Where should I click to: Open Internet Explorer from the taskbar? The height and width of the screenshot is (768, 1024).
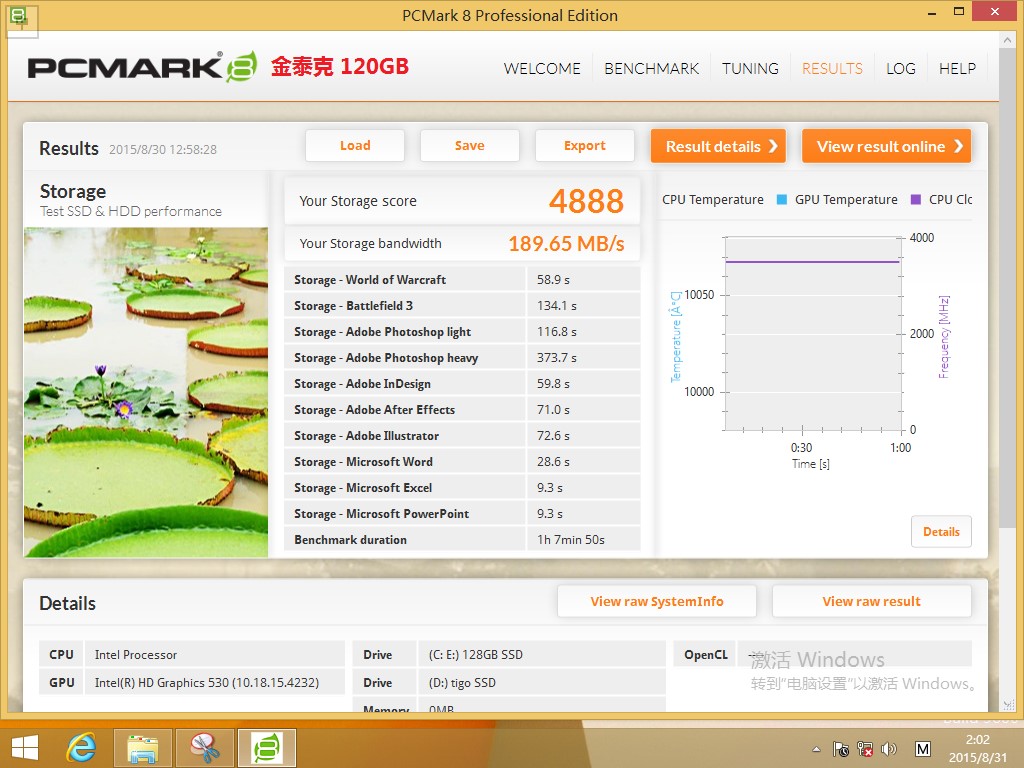click(x=82, y=748)
